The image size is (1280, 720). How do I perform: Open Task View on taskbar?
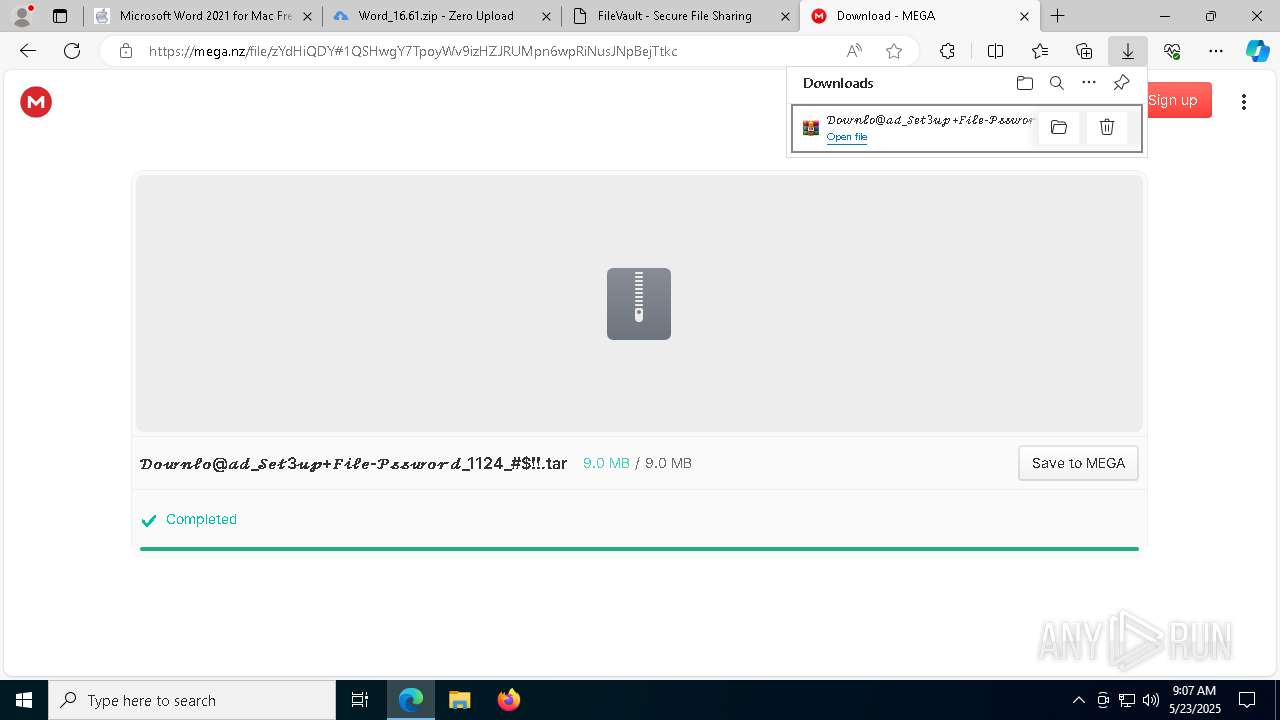click(x=360, y=700)
